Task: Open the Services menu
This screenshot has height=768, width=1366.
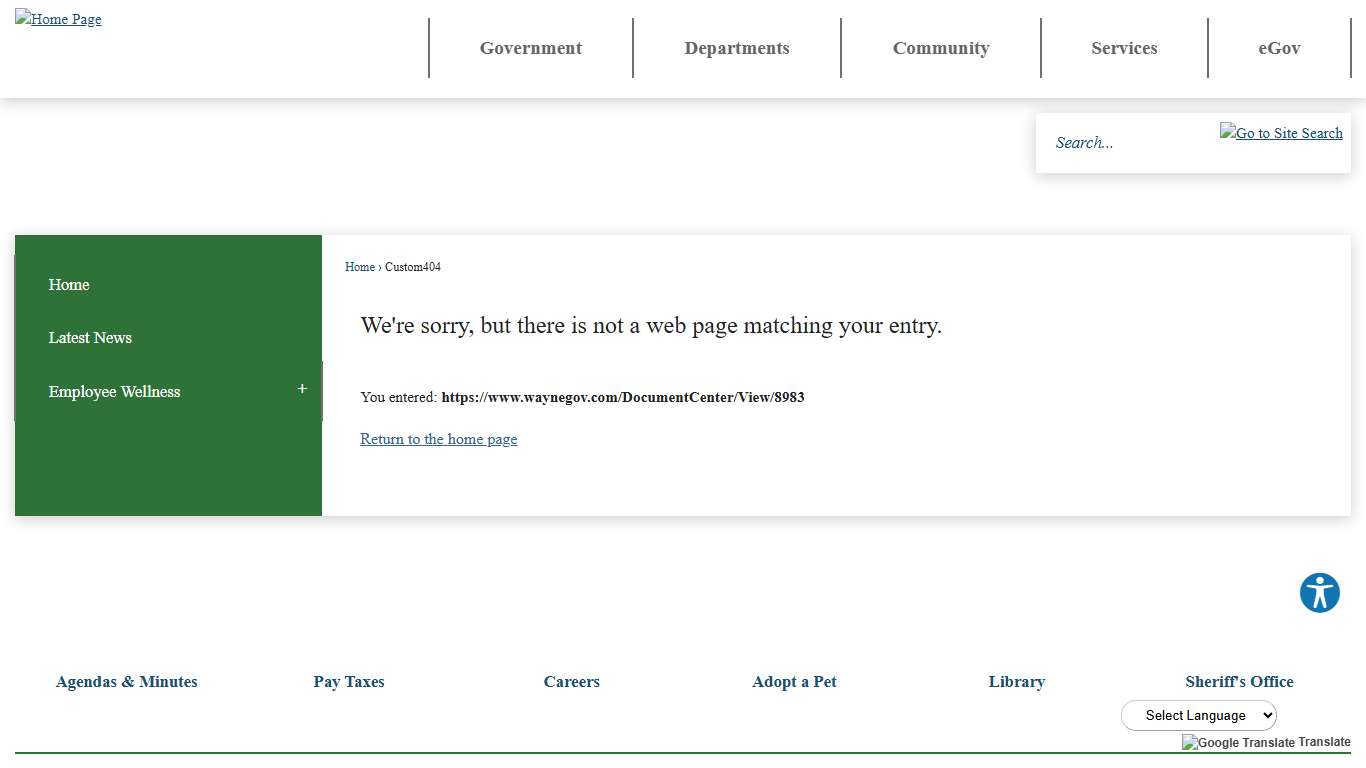Action: click(1124, 48)
